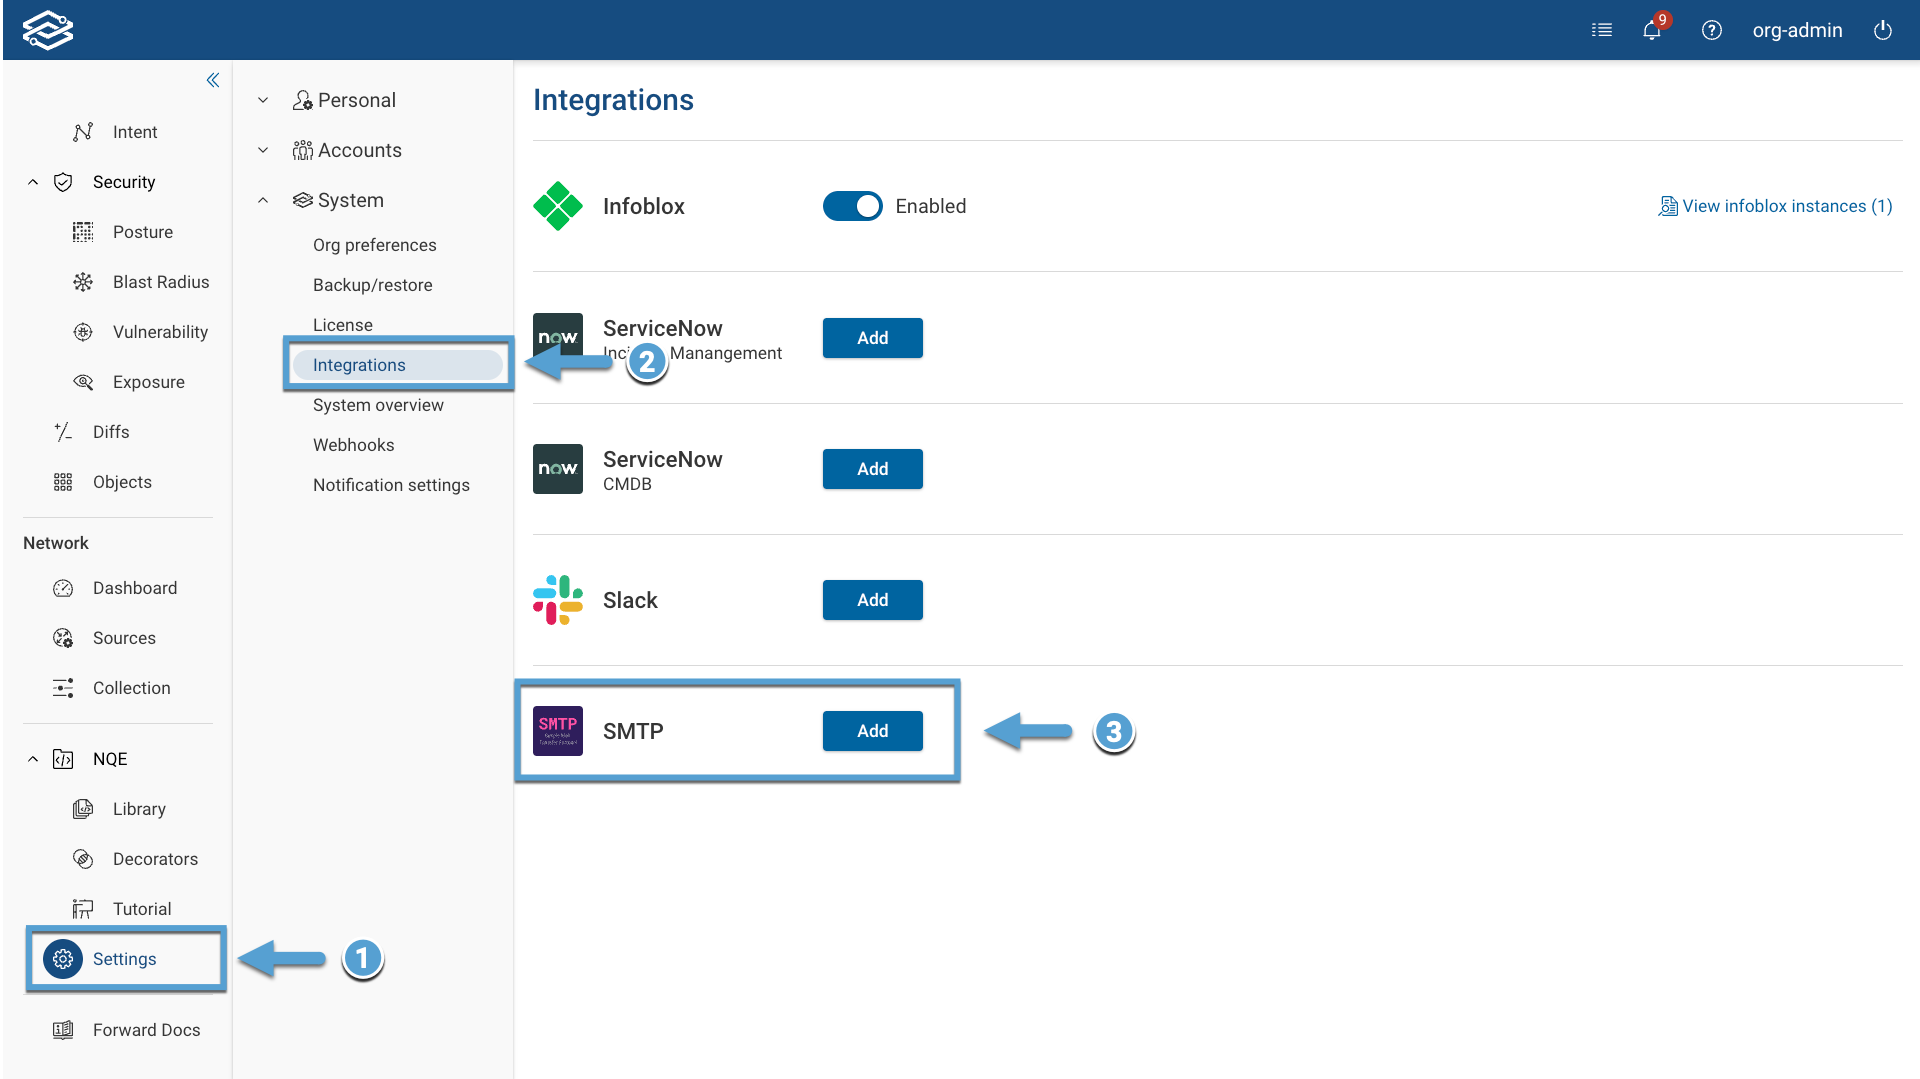The height and width of the screenshot is (1079, 1920).
Task: Open the Backup/restore page
Action: (x=372, y=284)
